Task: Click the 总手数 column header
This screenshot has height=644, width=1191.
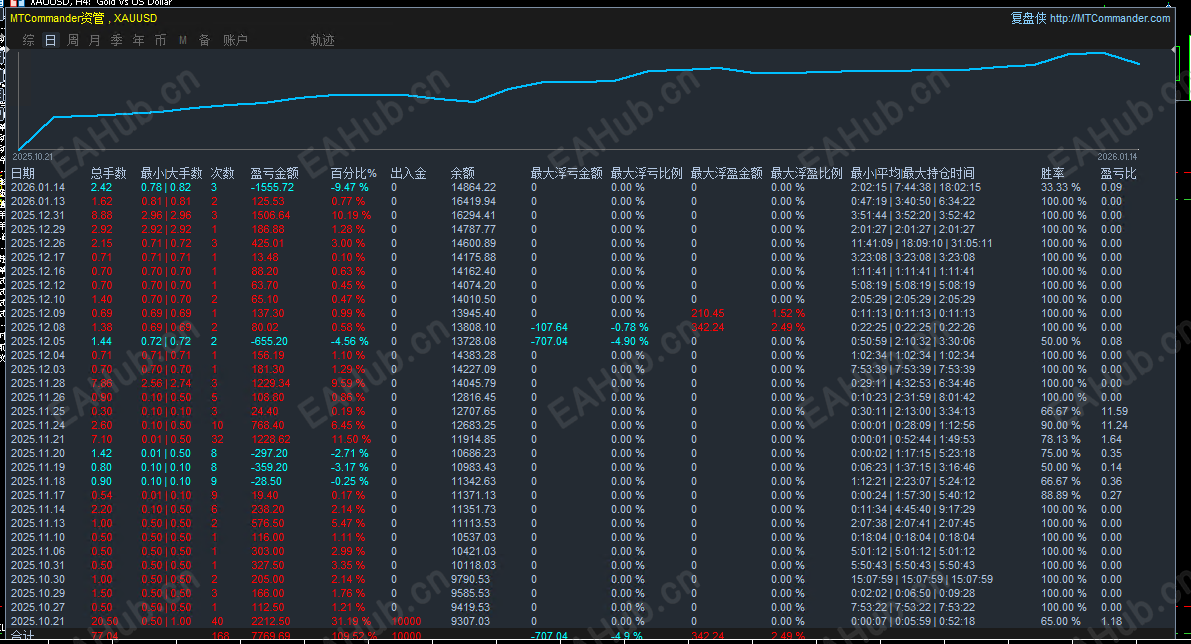Action: coord(109,173)
